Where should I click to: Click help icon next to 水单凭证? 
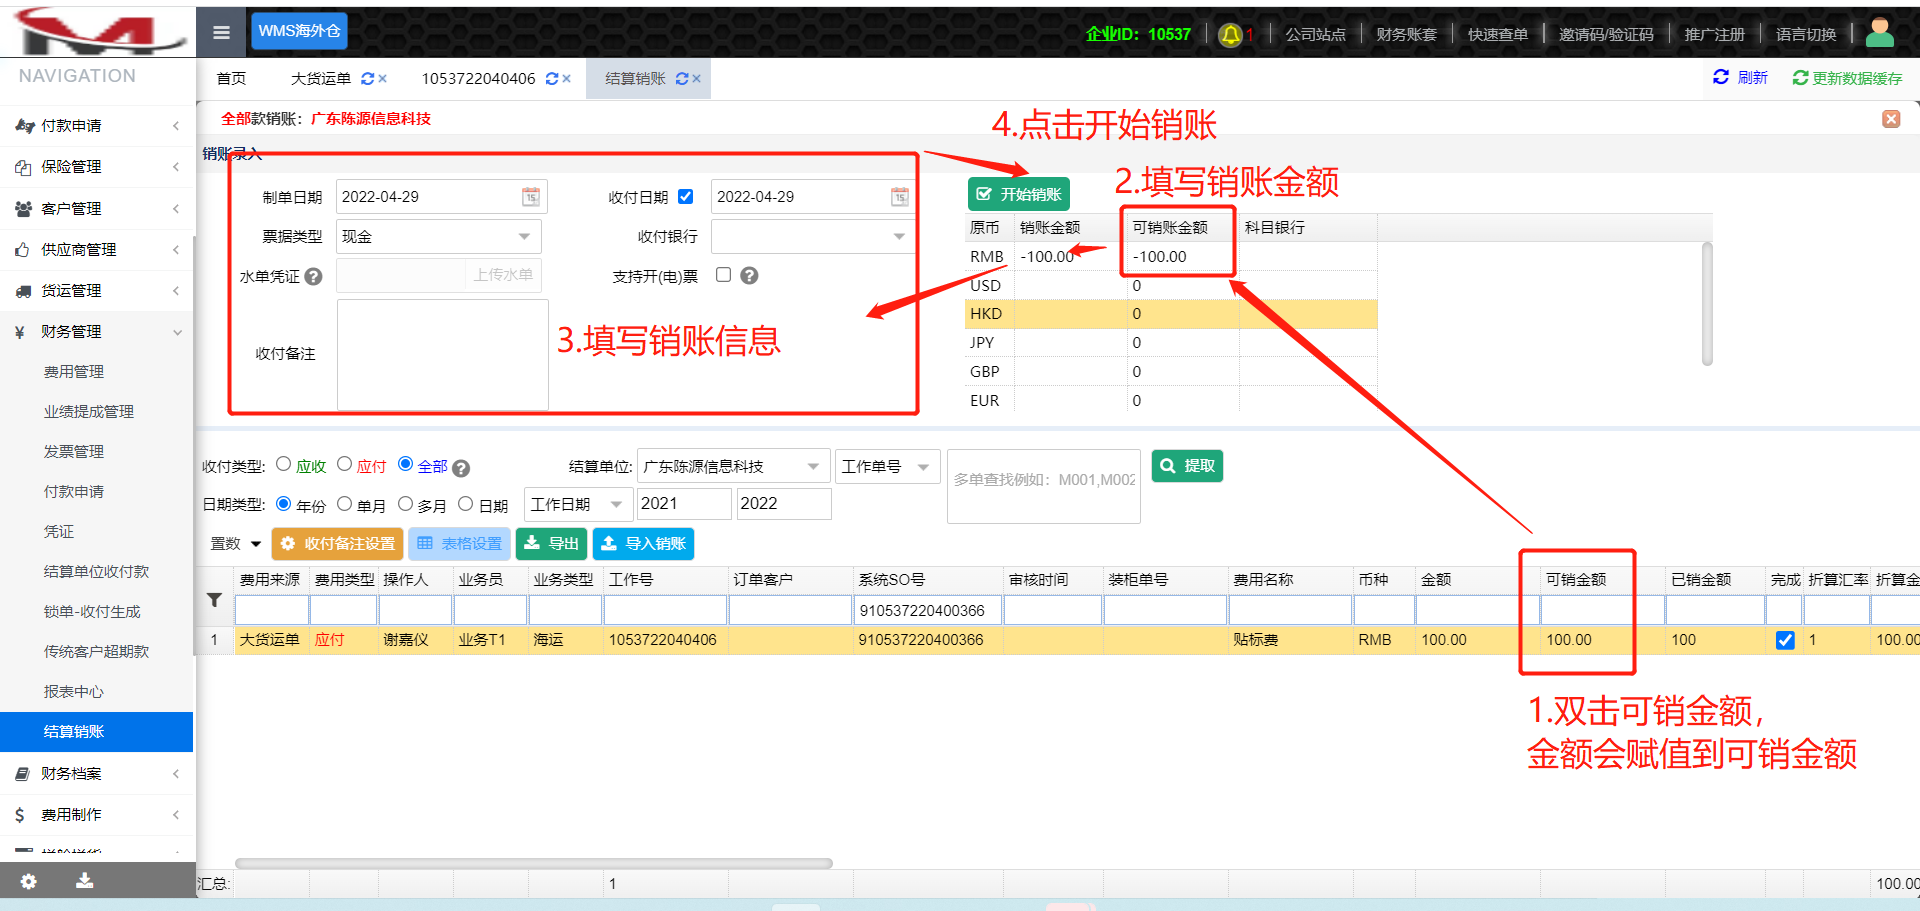tap(313, 277)
